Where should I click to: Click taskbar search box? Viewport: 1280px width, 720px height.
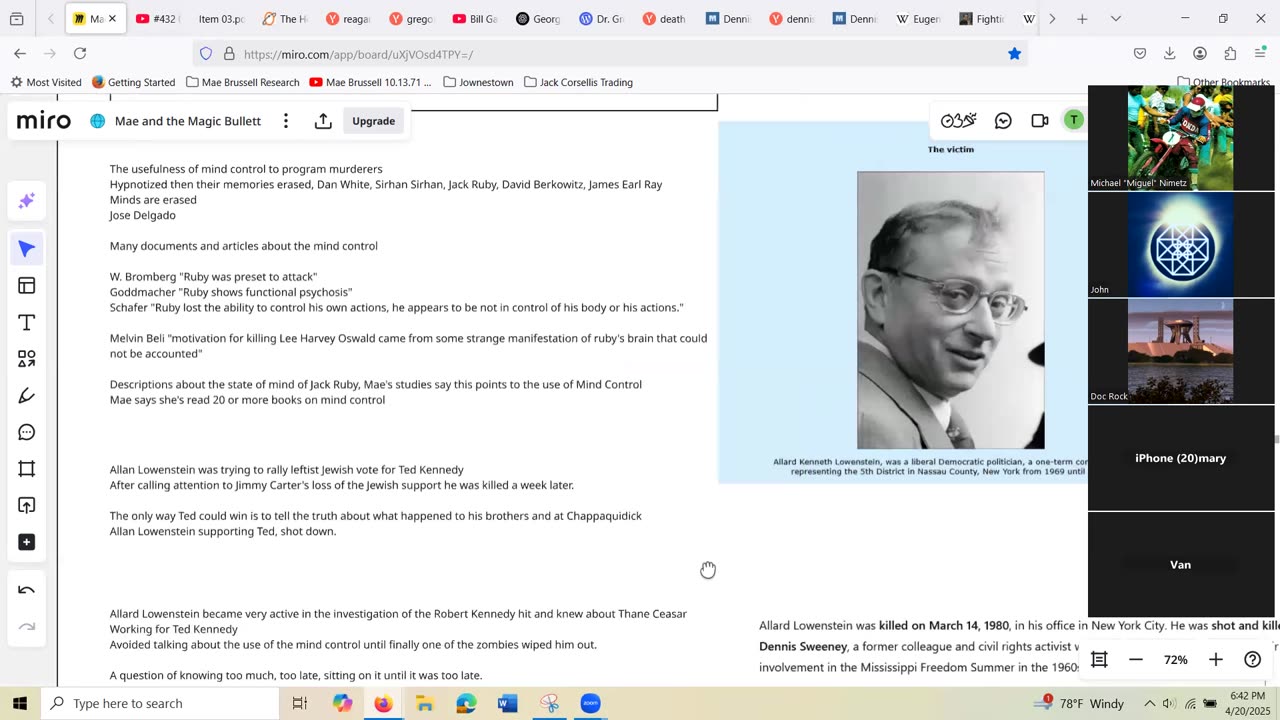click(160, 703)
